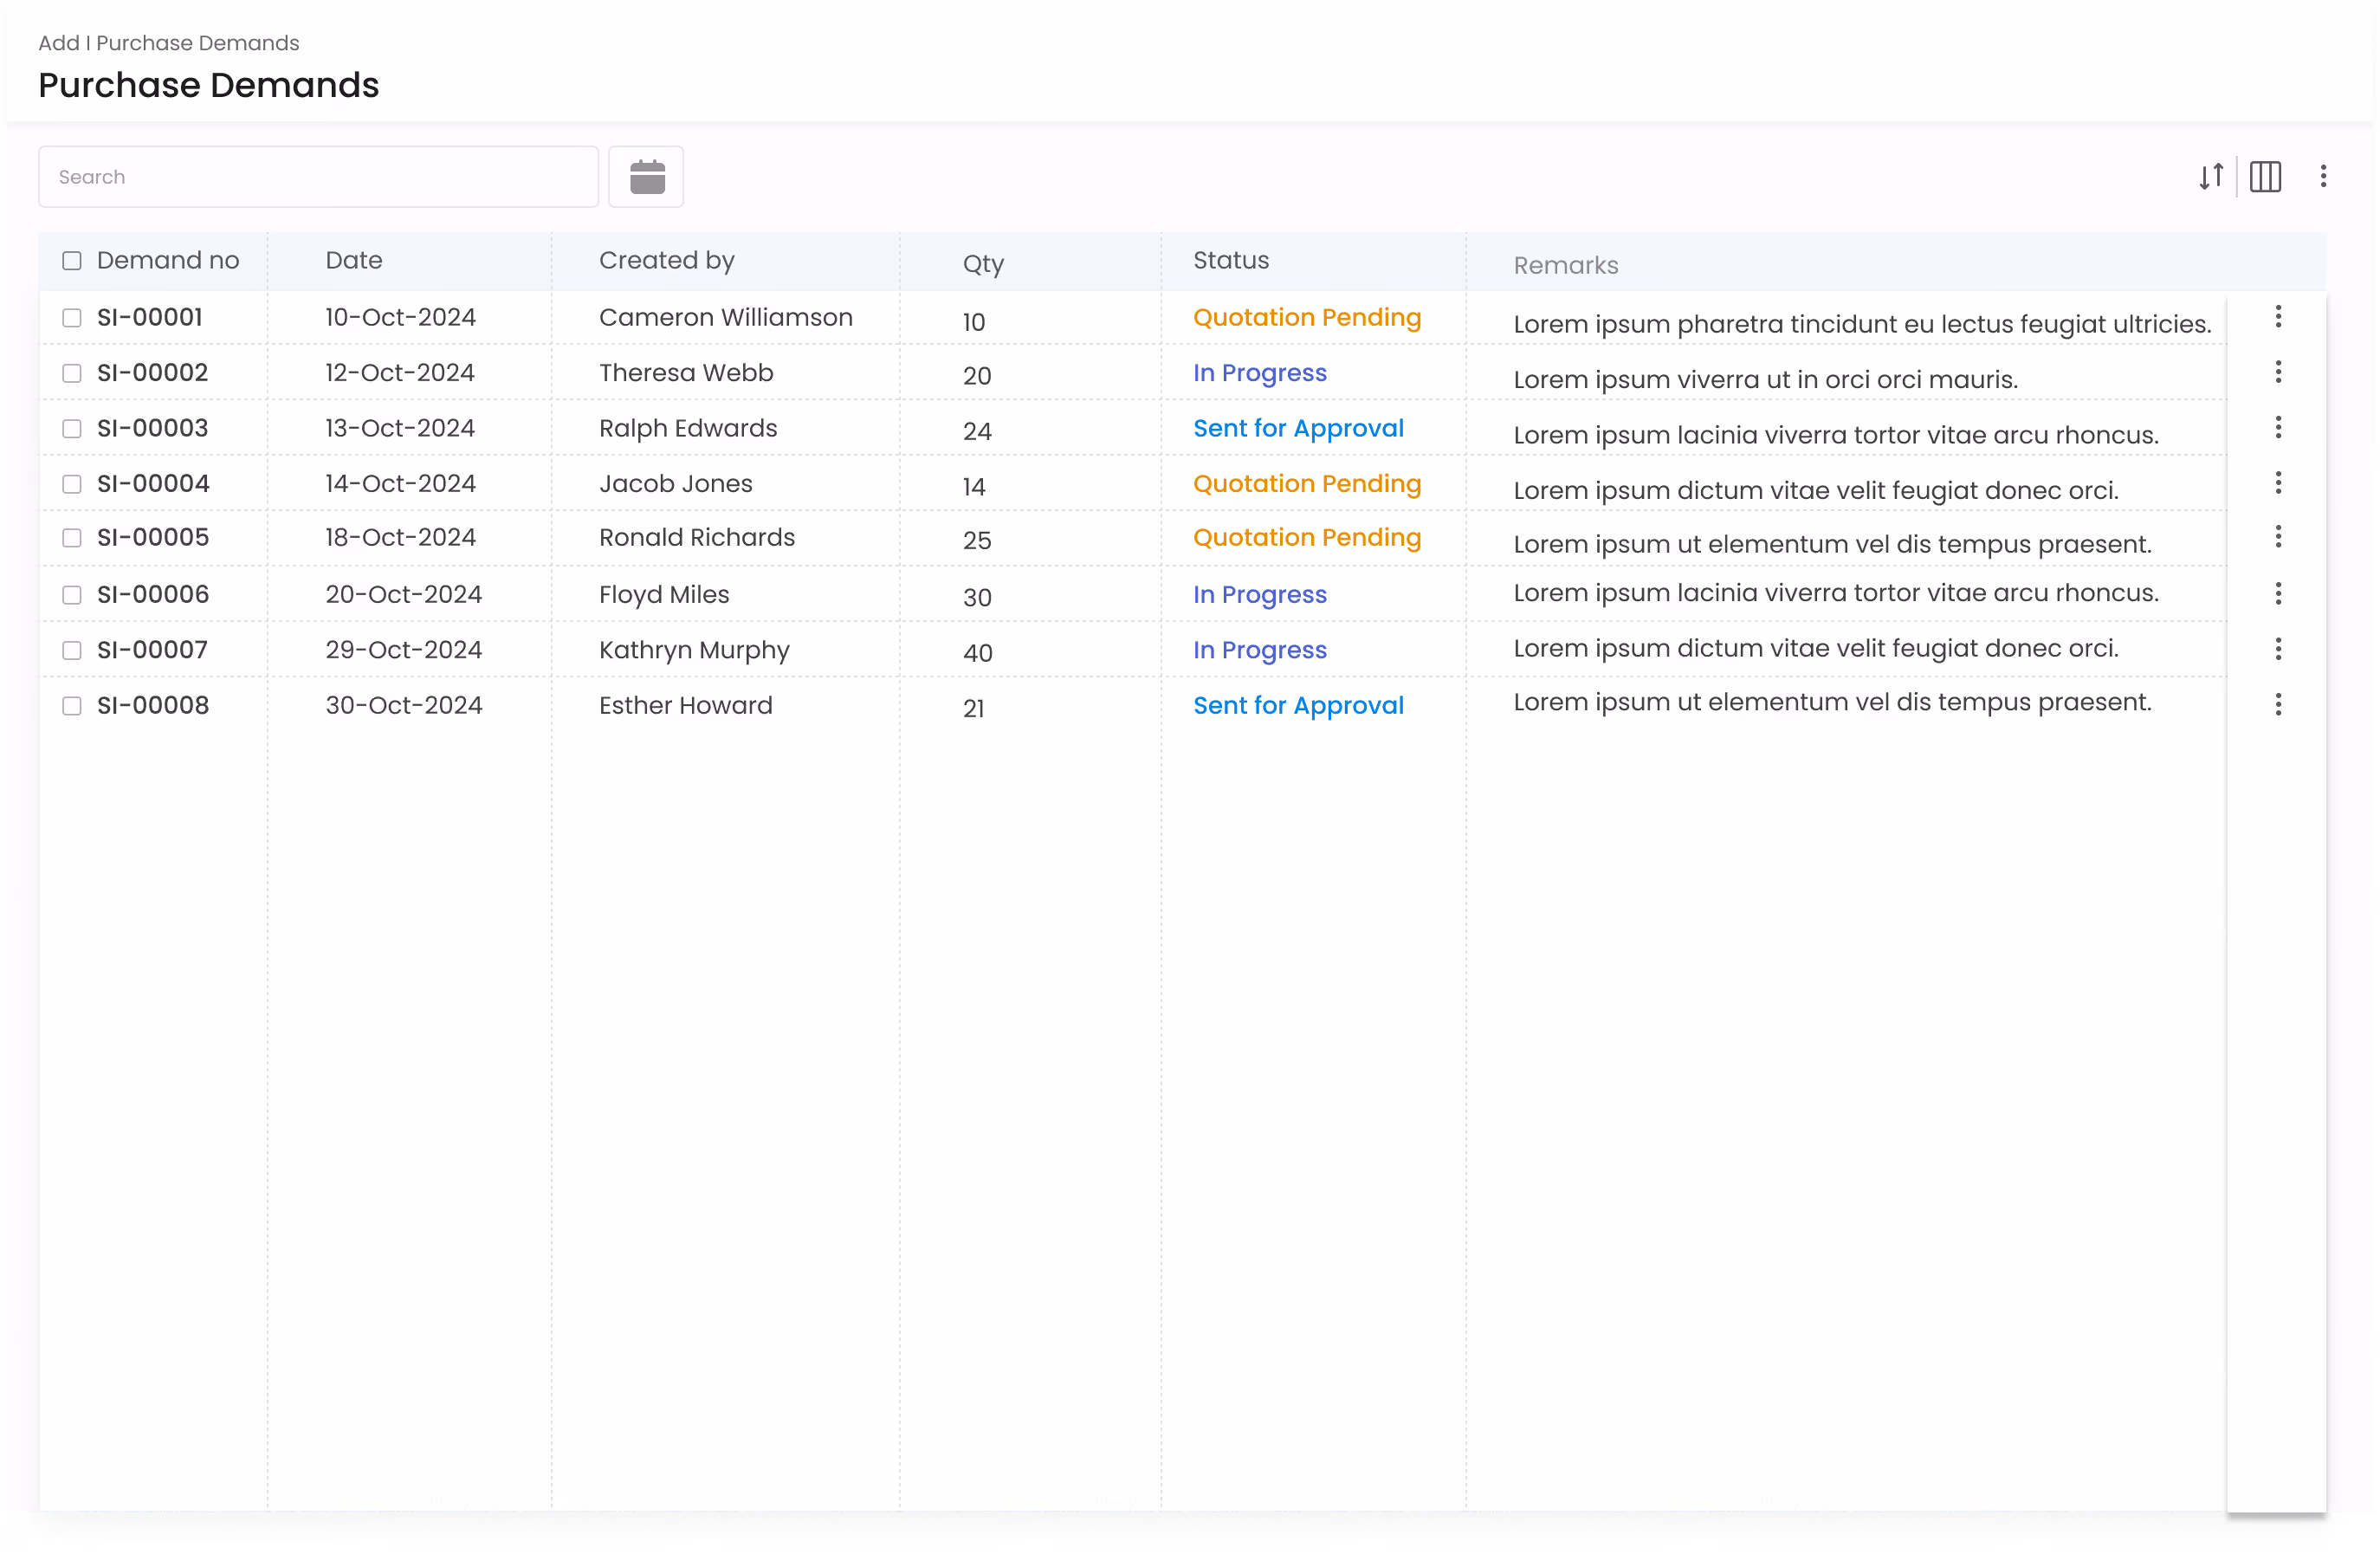Check the box for SI-00003
Screen dimensions: 2380x1554
click(72, 429)
